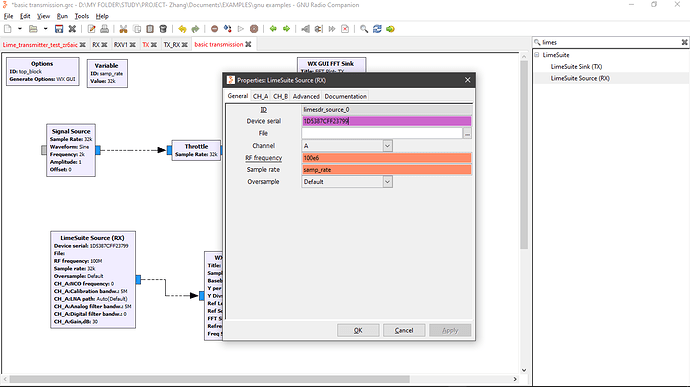Rotate block counterclockwise with green left arrow
690x387 pixels.
tap(273, 29)
